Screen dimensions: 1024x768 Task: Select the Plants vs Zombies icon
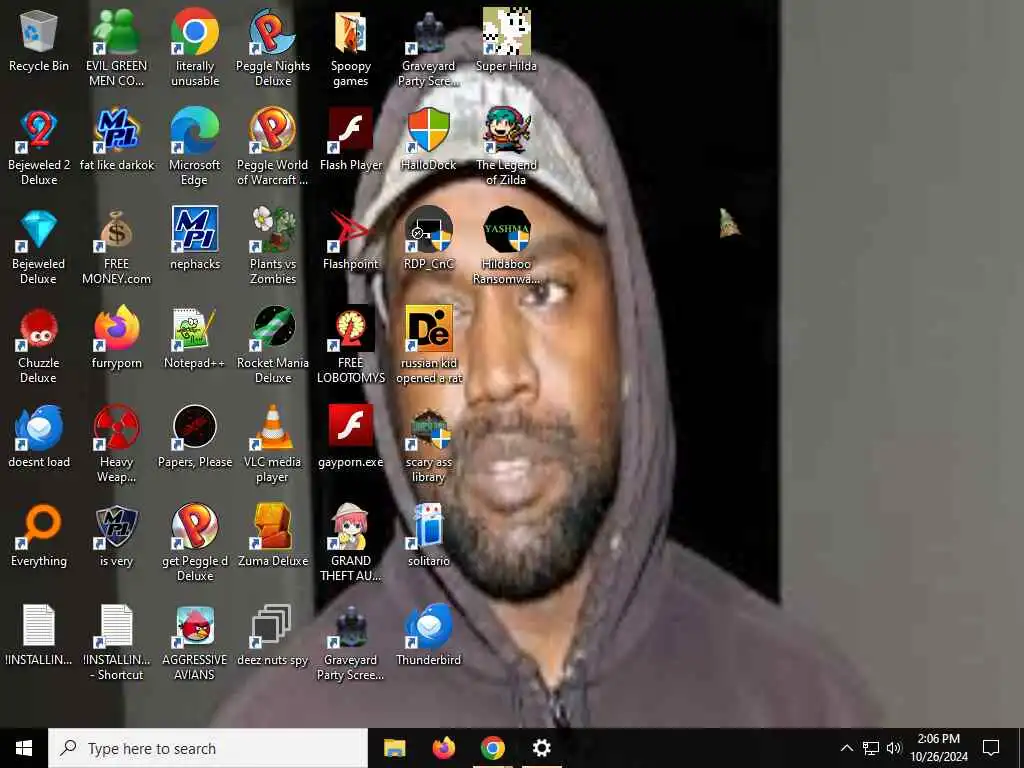(272, 230)
